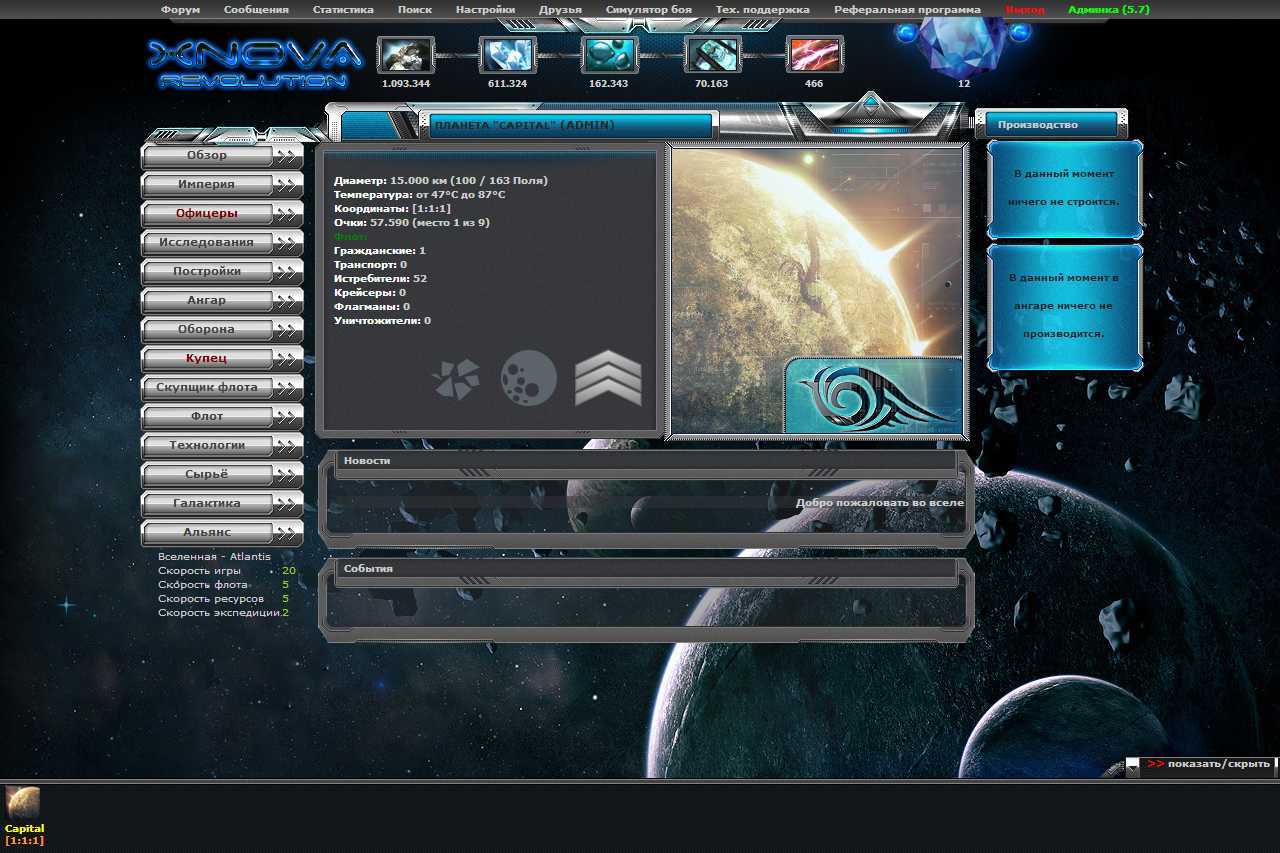Click the energy resource icon showing 466
The width and height of the screenshot is (1280, 853).
click(815, 55)
